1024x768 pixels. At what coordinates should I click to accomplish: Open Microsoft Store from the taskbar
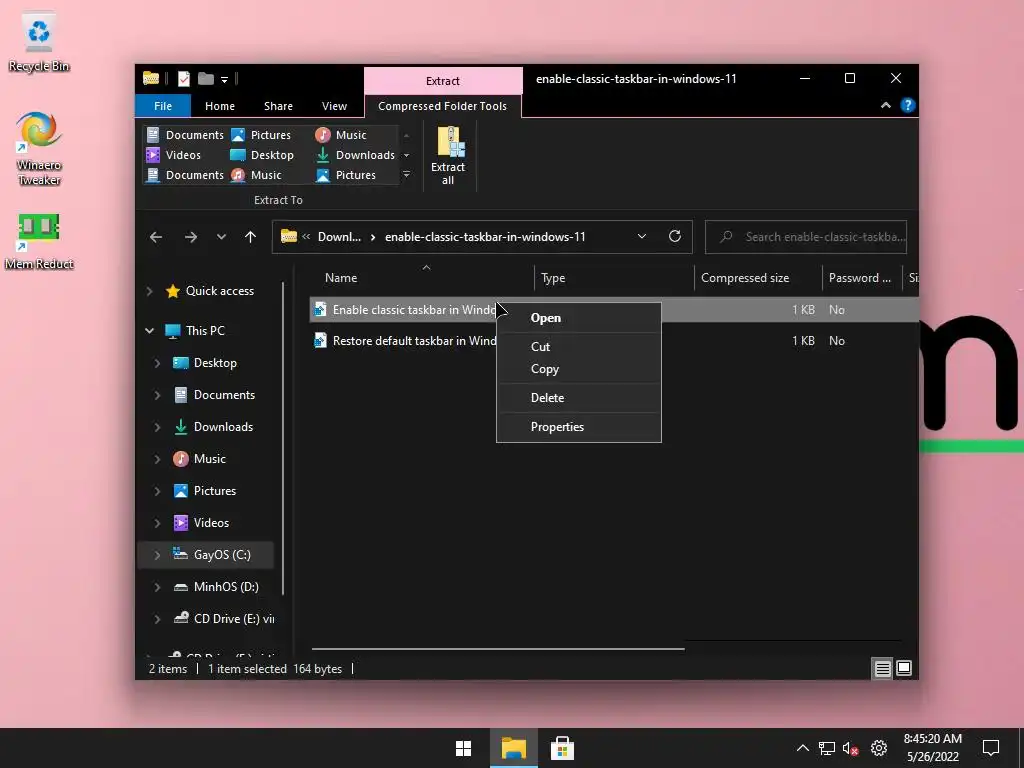click(x=562, y=748)
